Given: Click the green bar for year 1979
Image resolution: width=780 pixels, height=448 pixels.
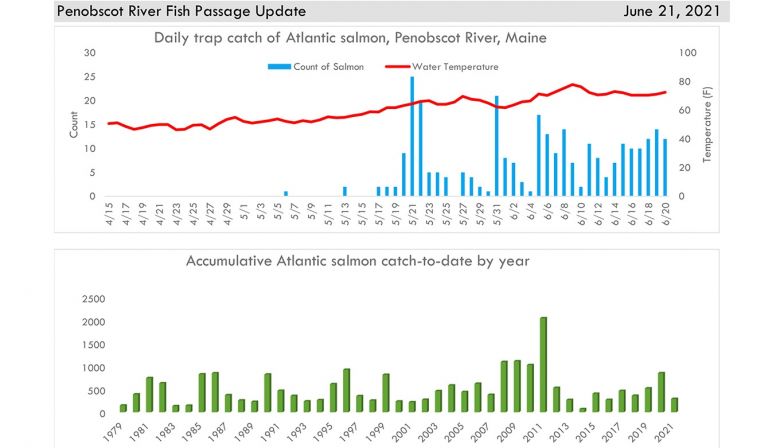Looking at the screenshot, I should pyautogui.click(x=124, y=408).
